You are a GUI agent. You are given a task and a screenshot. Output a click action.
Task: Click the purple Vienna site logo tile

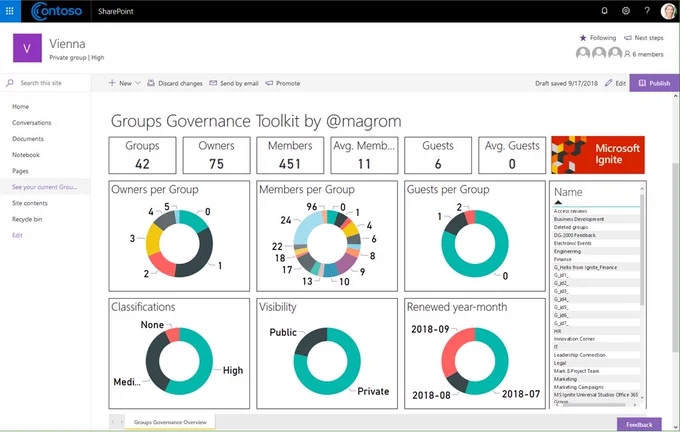(x=27, y=48)
